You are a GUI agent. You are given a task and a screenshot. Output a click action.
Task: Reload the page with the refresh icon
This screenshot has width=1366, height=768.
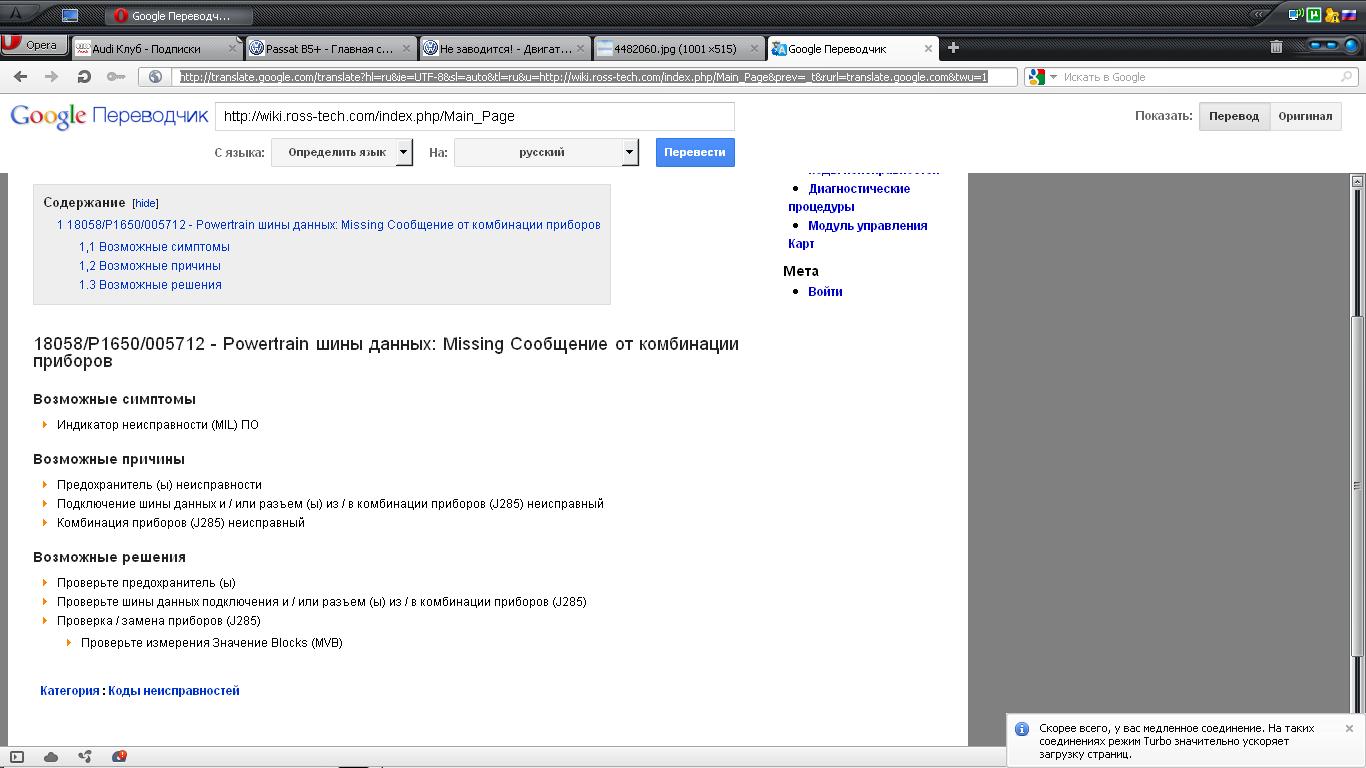tap(84, 77)
